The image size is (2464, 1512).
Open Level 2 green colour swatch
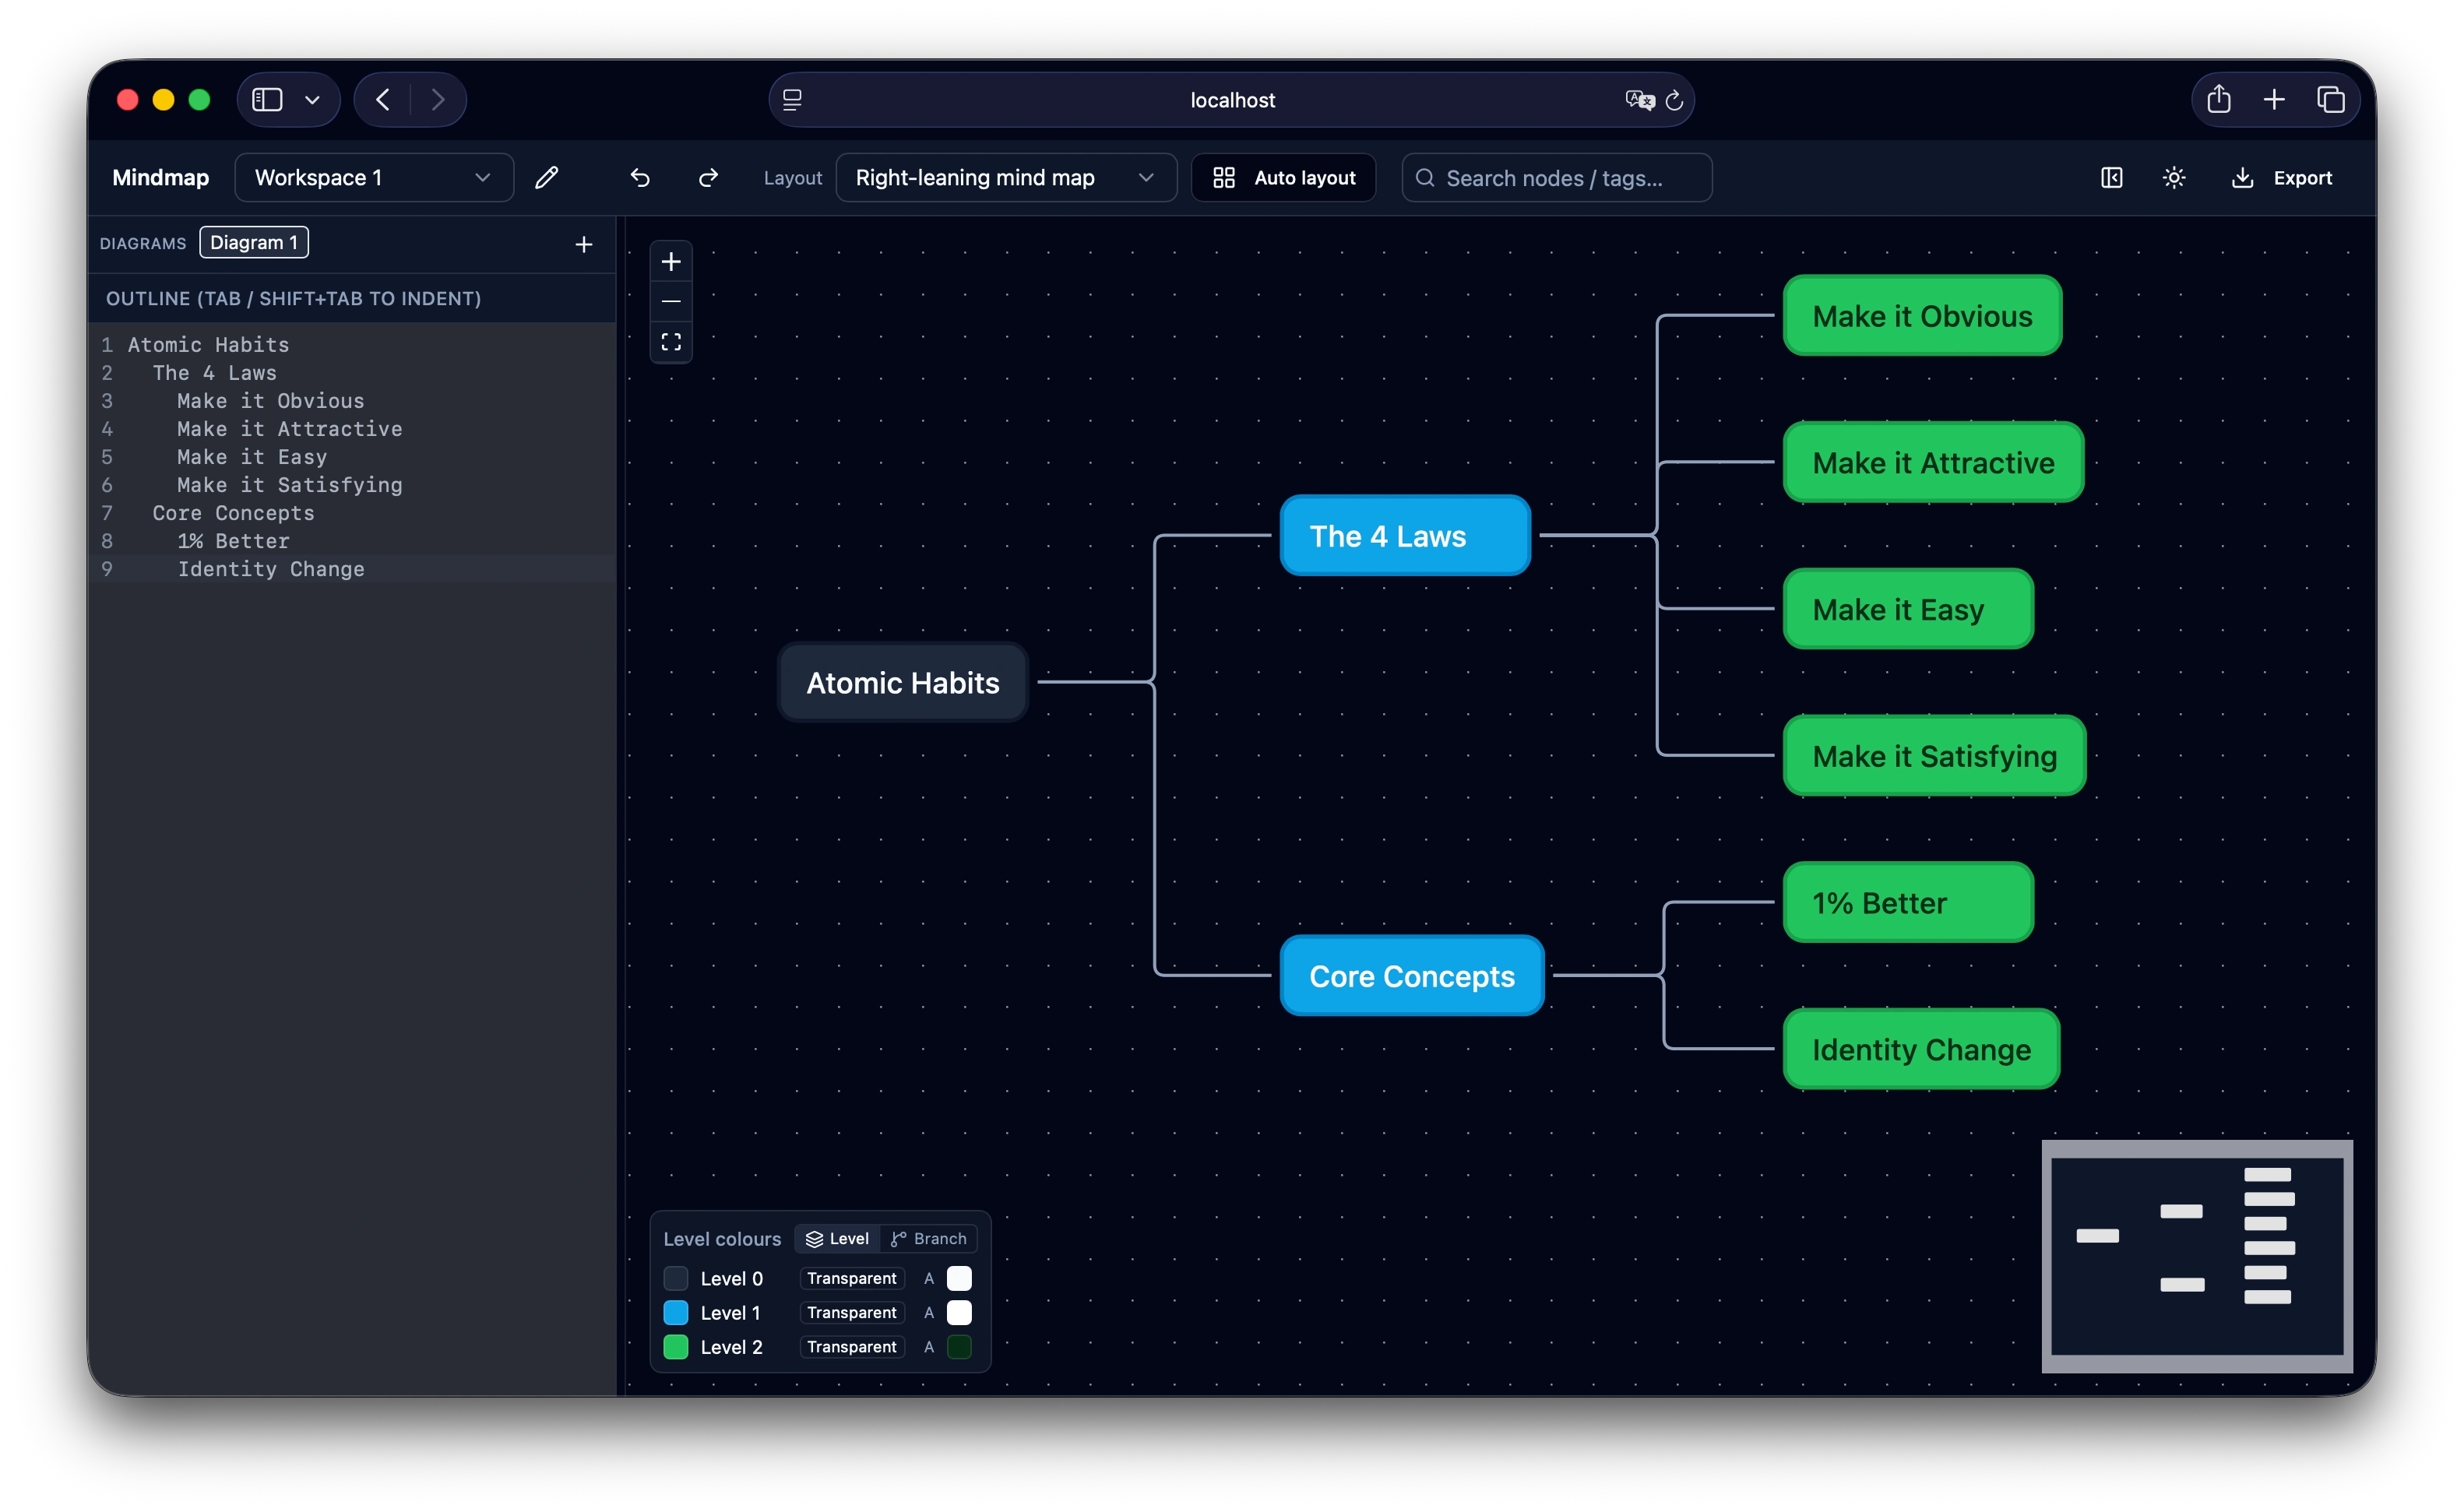pyautogui.click(x=676, y=1347)
